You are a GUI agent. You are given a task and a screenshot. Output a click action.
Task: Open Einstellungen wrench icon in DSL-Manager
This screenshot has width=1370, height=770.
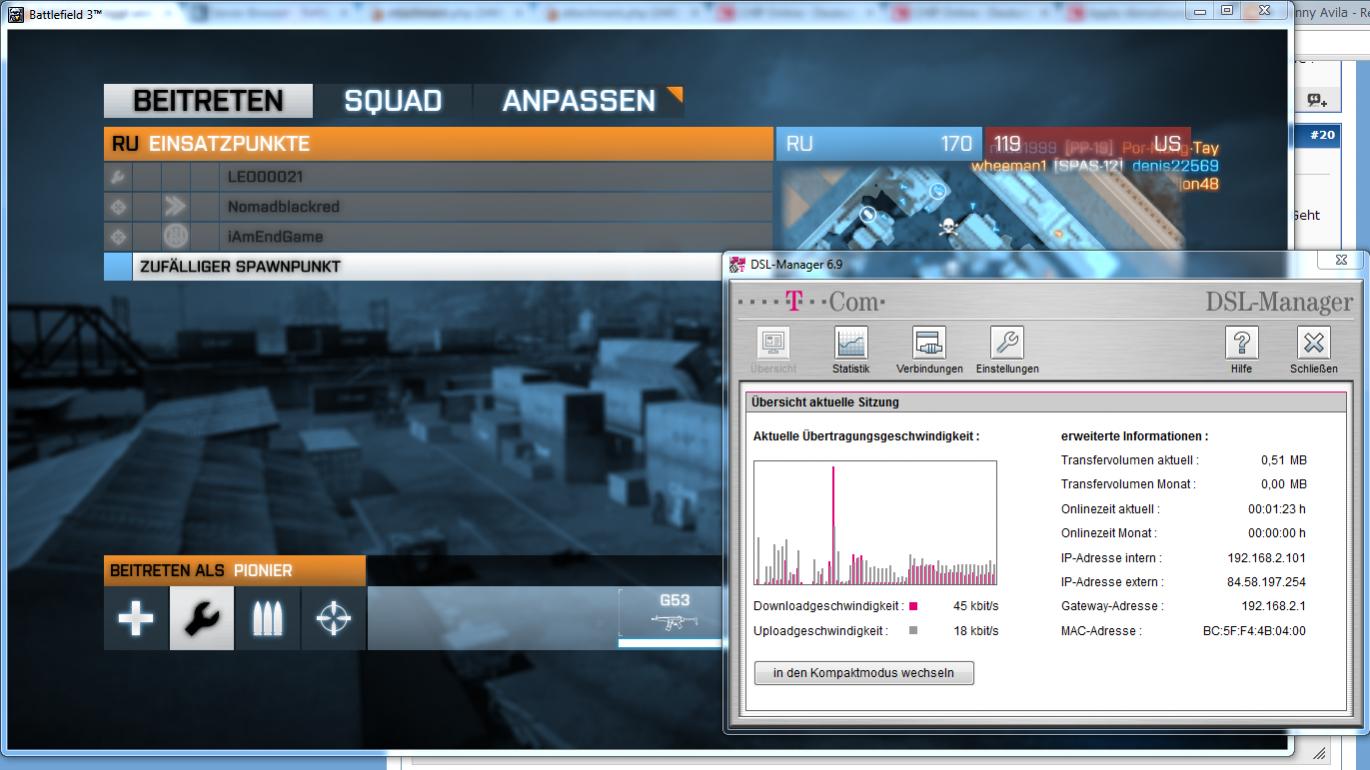pos(1006,343)
